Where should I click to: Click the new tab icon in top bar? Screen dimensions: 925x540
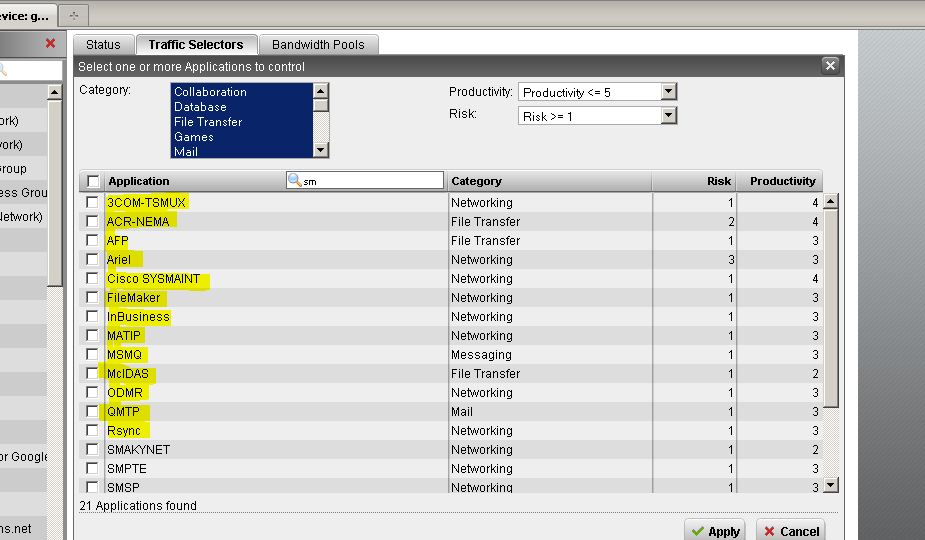point(75,15)
